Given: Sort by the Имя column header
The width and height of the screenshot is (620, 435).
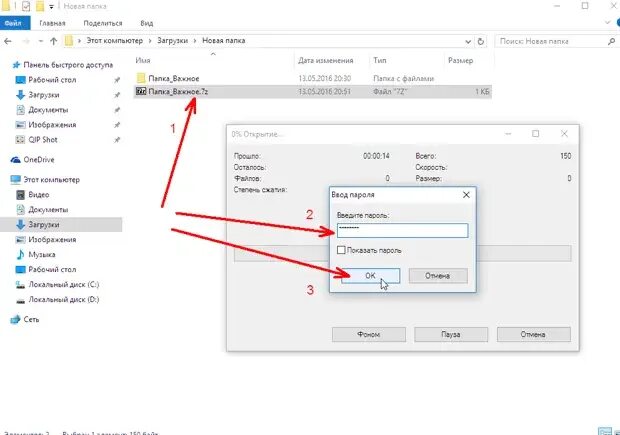Looking at the screenshot, I should coord(143,61).
